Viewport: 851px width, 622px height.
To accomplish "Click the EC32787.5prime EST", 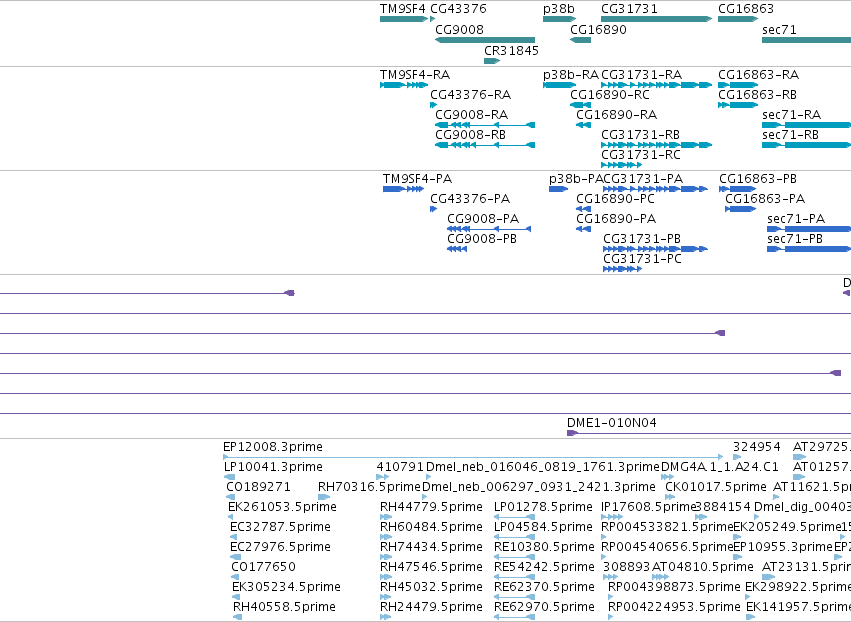I will coord(234,537).
